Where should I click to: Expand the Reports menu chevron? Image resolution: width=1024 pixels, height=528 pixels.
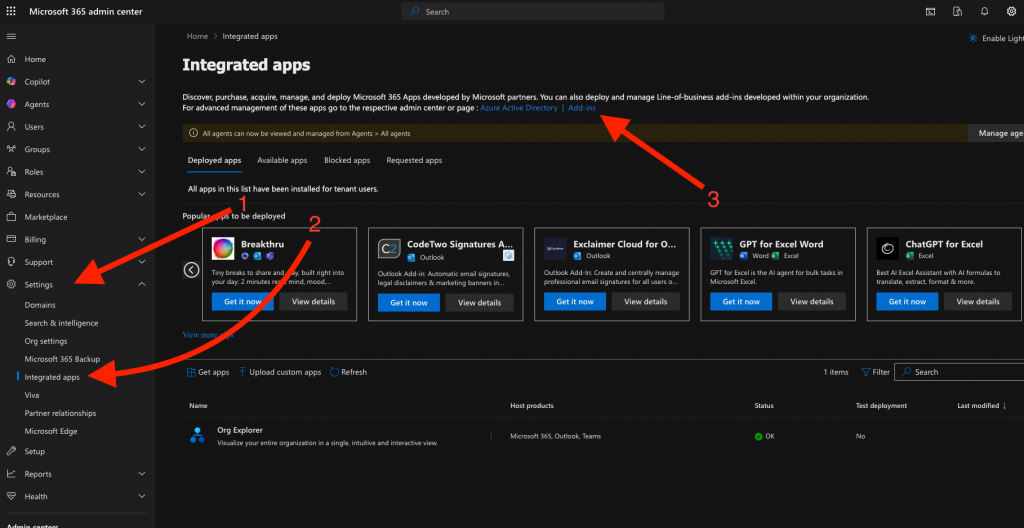click(x=142, y=474)
